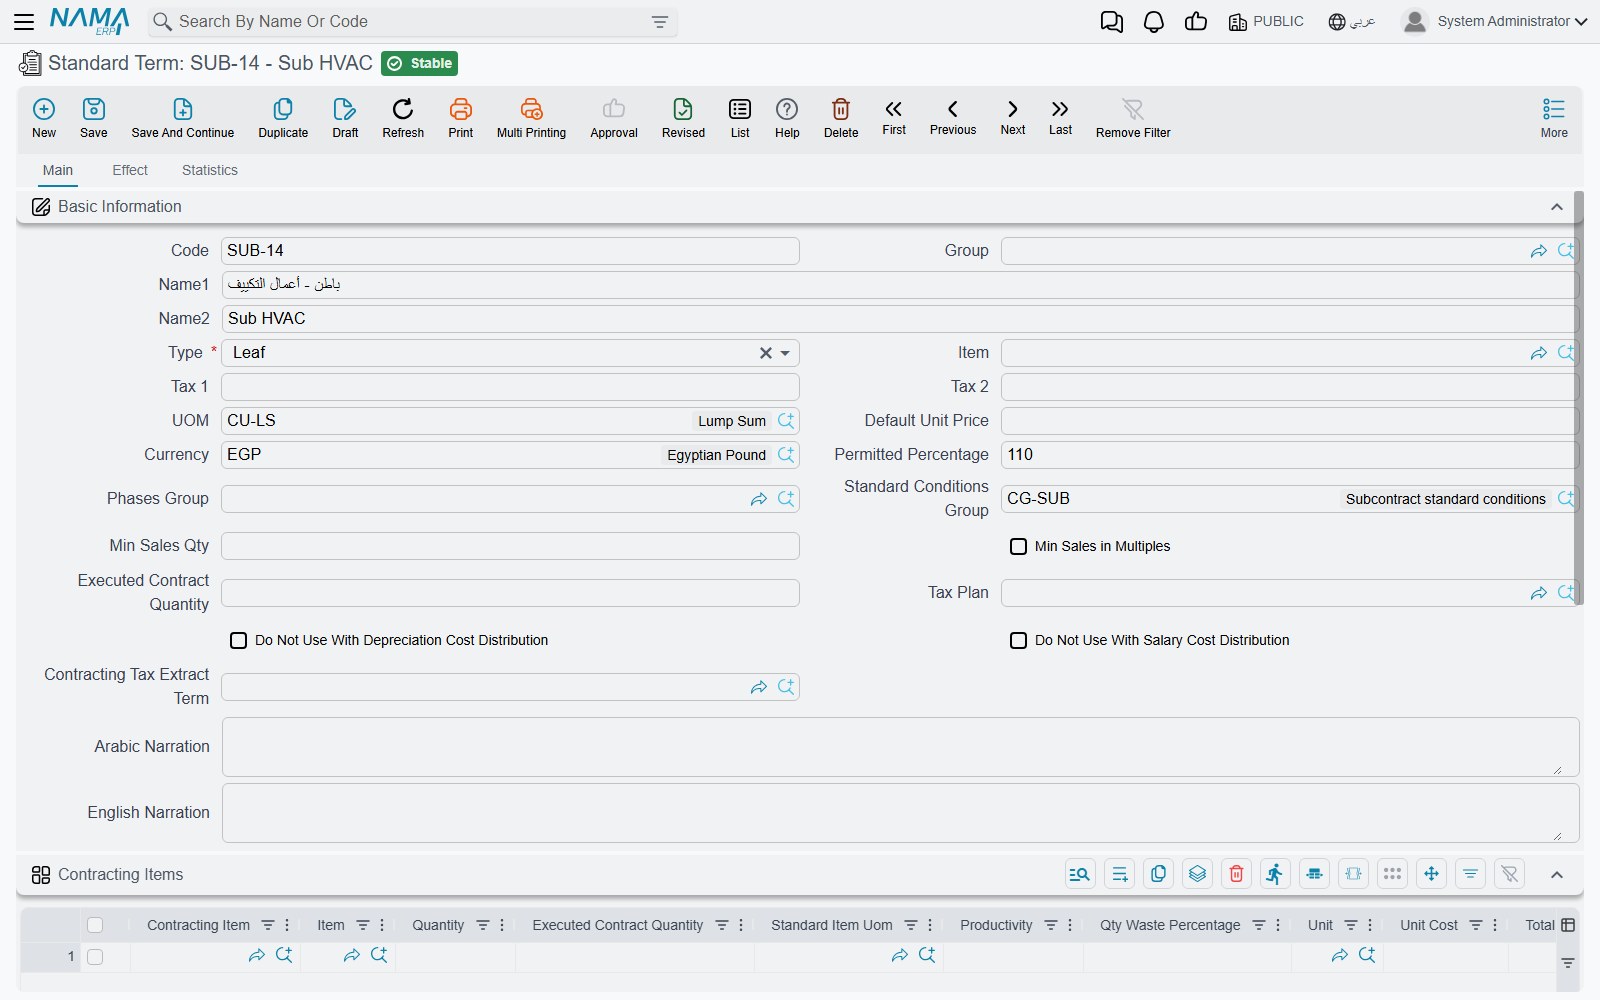Toggle the select-all checkbox in grid header
1600x1000 pixels.
95,925
